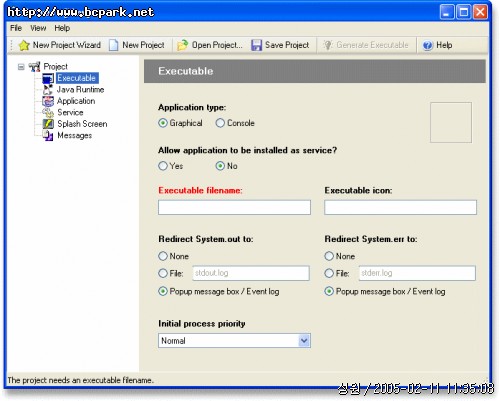Click the Help question mark icon

coord(428,45)
